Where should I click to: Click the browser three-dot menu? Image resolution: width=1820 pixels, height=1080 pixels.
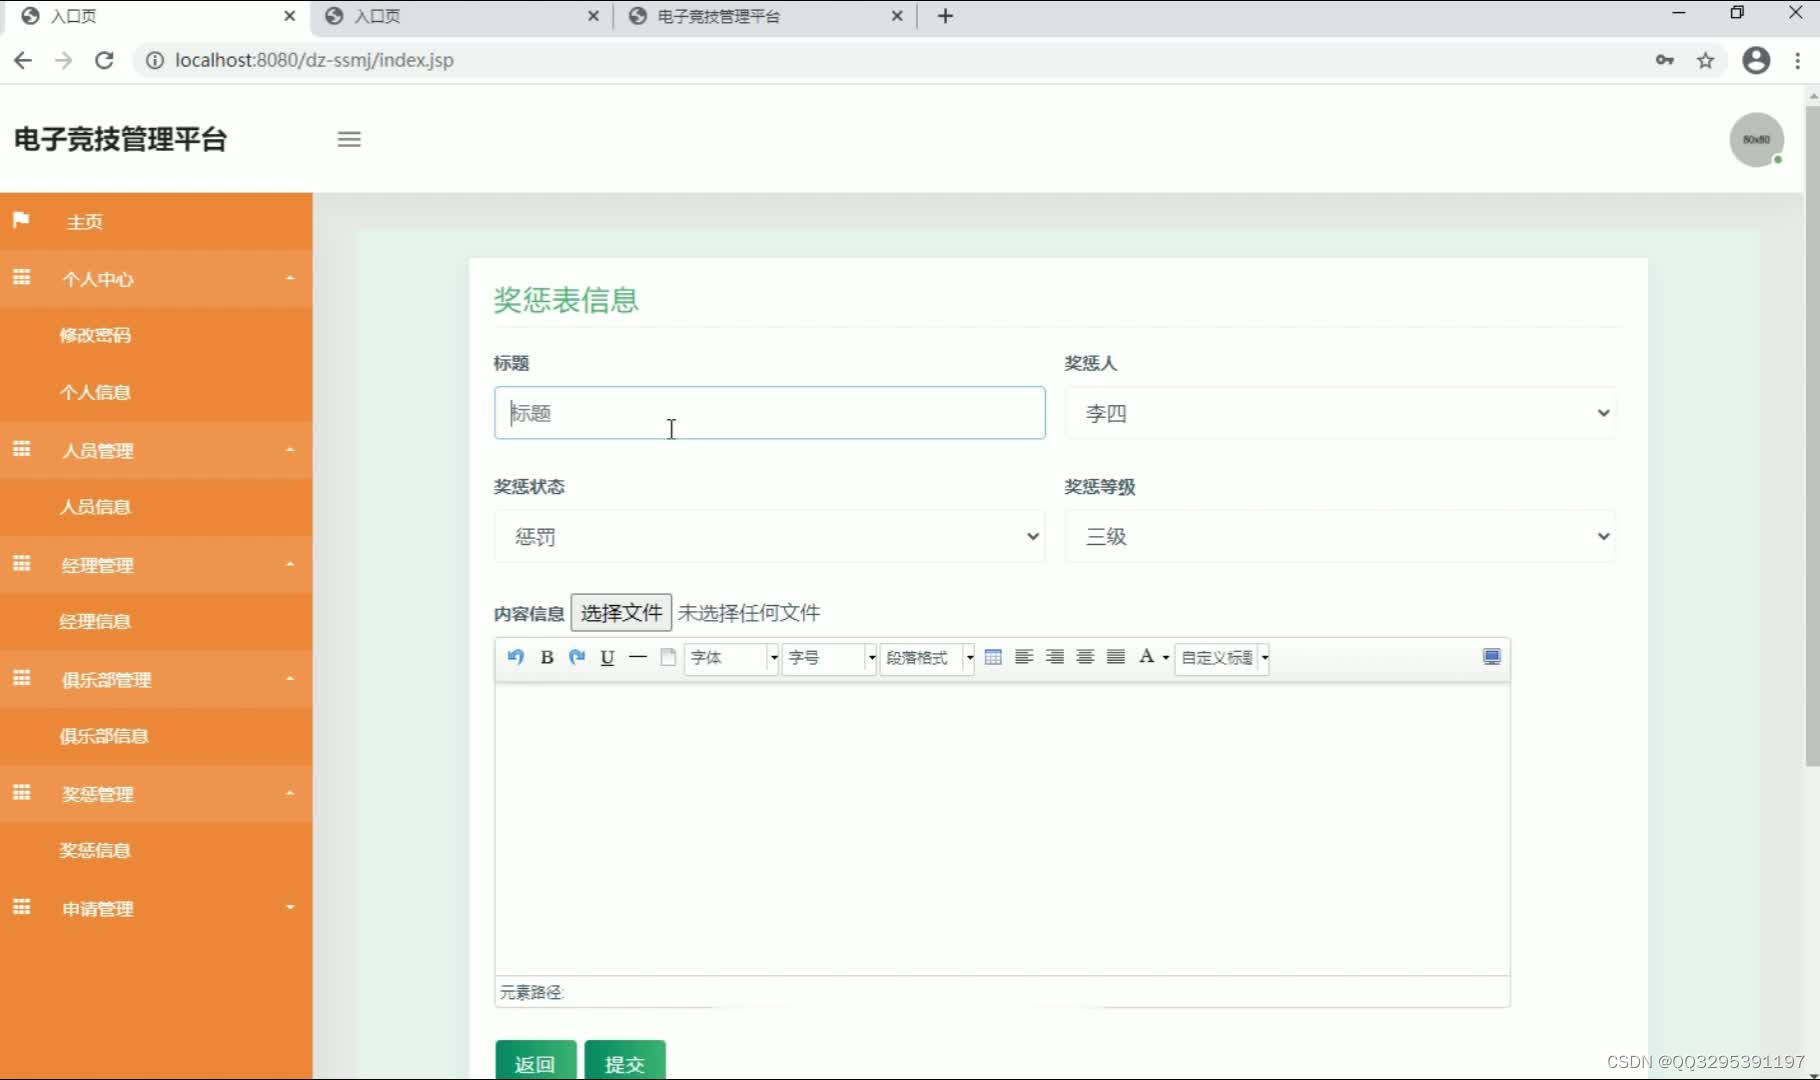tap(1798, 60)
